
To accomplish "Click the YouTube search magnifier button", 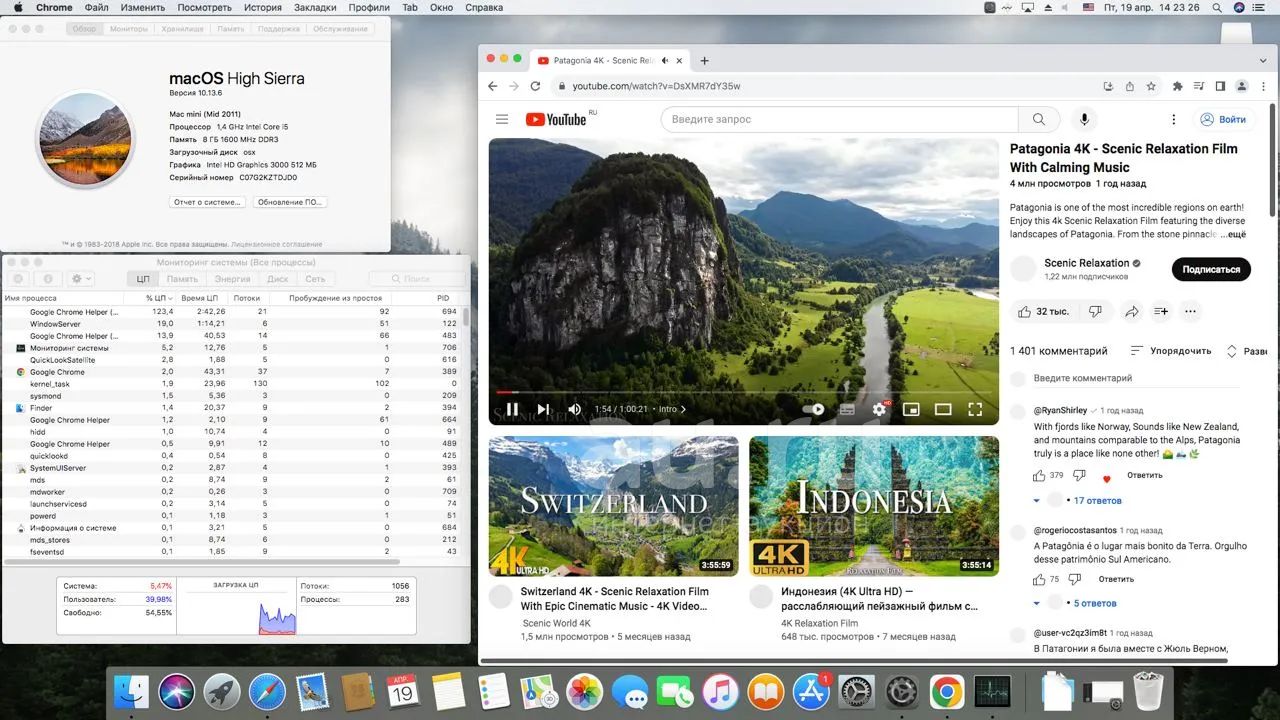I will coord(1039,119).
